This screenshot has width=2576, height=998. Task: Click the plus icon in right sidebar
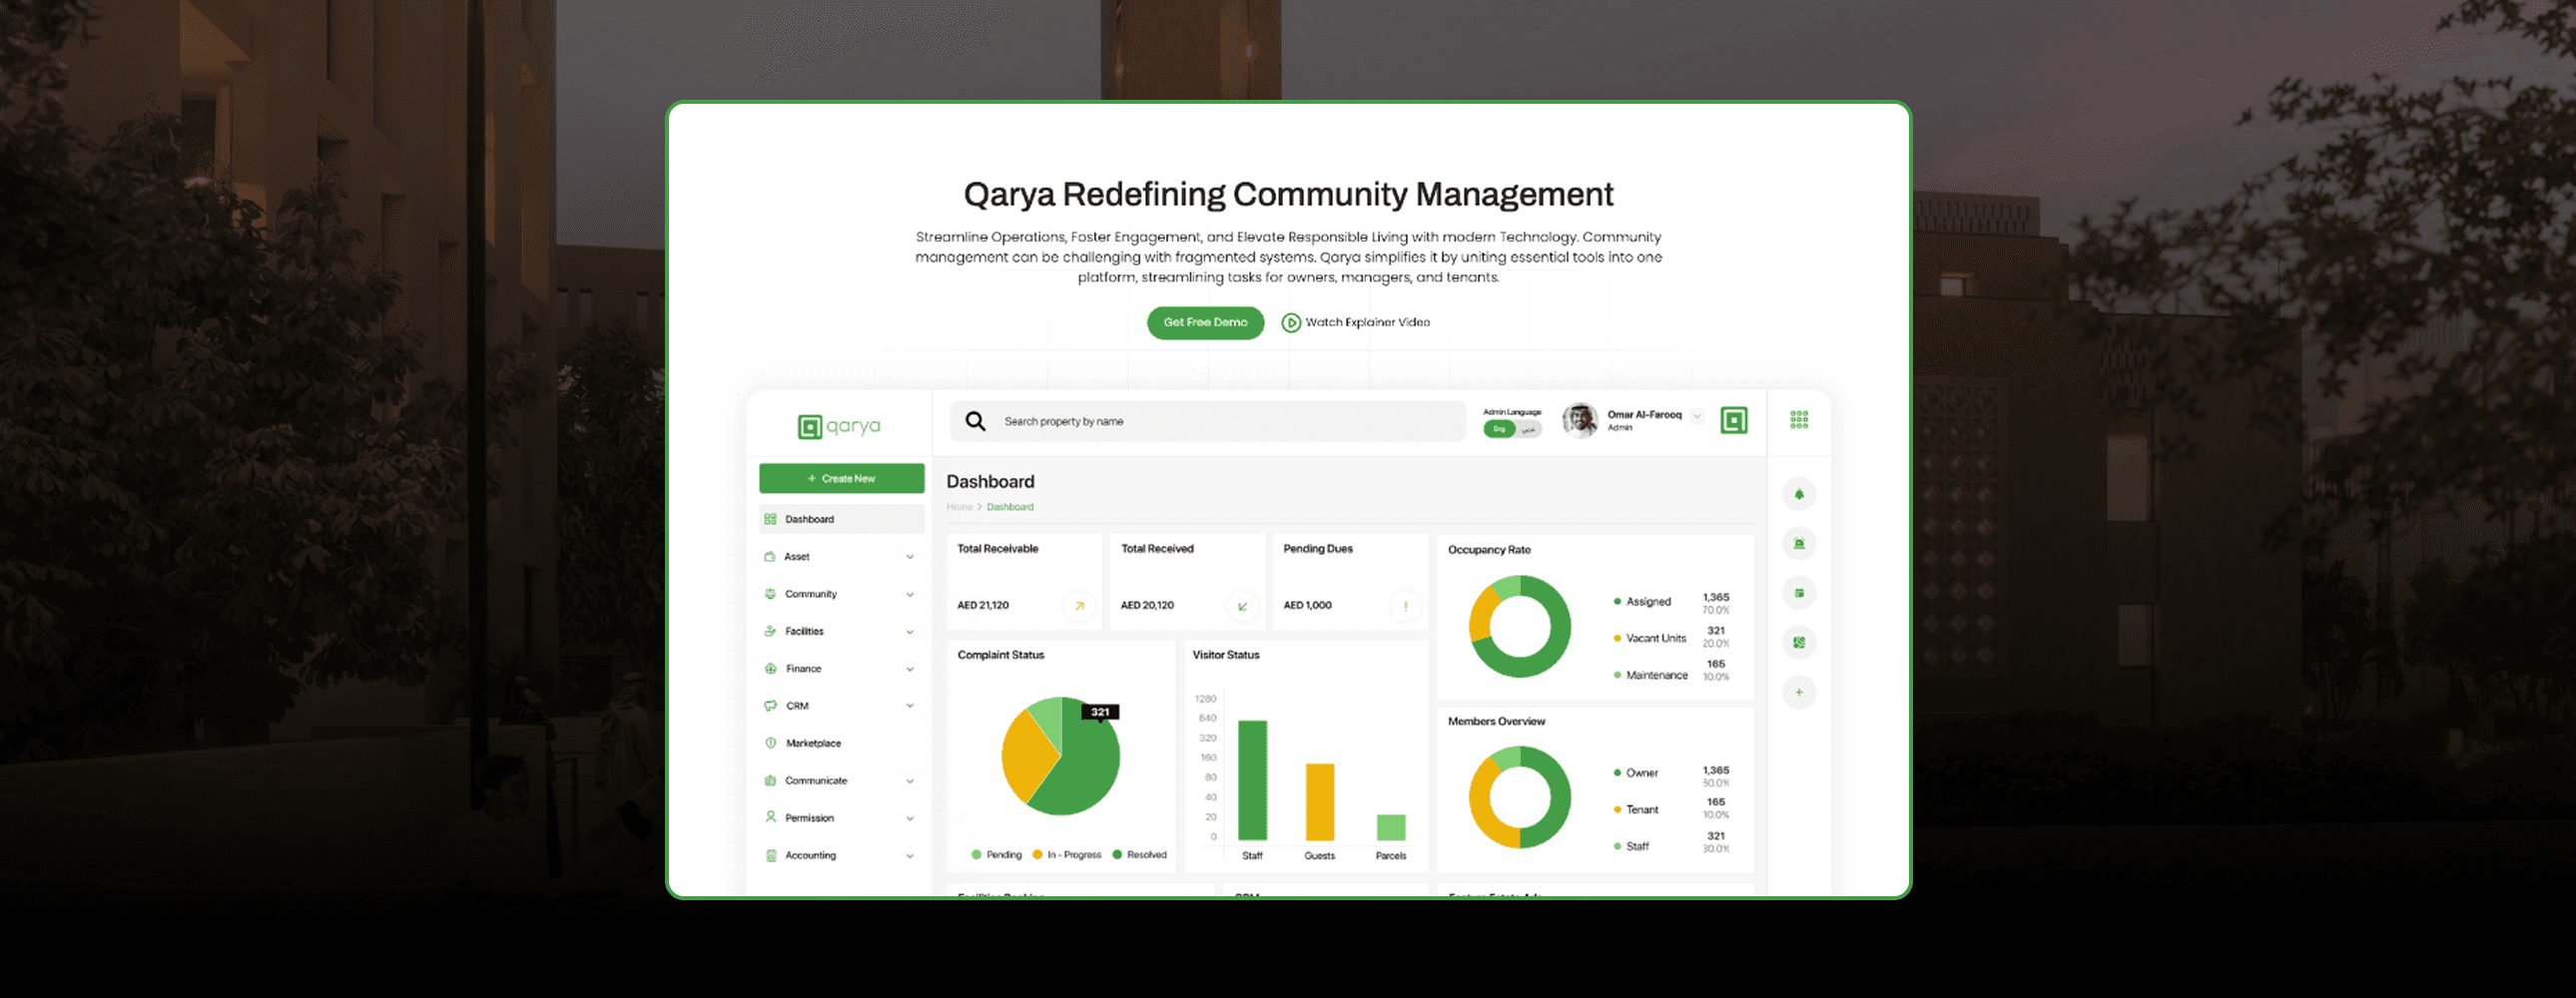click(x=1798, y=692)
